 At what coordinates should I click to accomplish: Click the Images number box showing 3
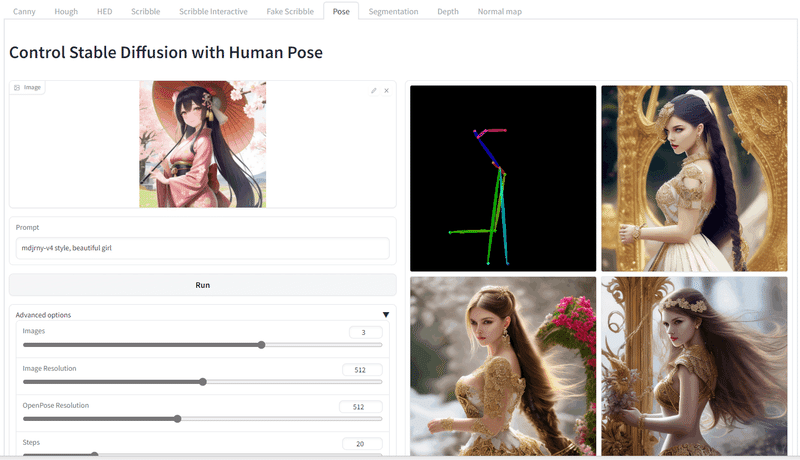(x=365, y=333)
